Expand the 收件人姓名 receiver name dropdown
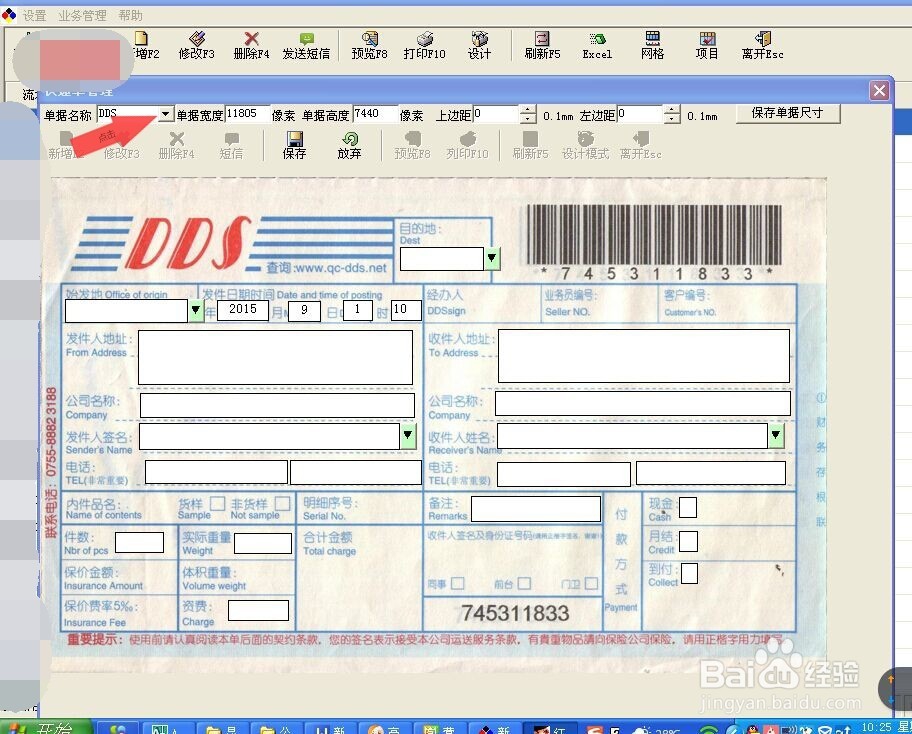The width and height of the screenshot is (912, 734). 776,436
